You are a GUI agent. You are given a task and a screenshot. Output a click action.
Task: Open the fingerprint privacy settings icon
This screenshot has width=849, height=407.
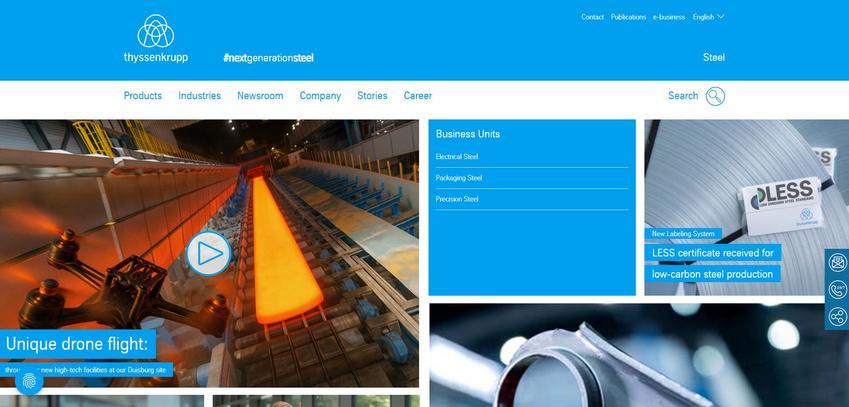tap(29, 381)
